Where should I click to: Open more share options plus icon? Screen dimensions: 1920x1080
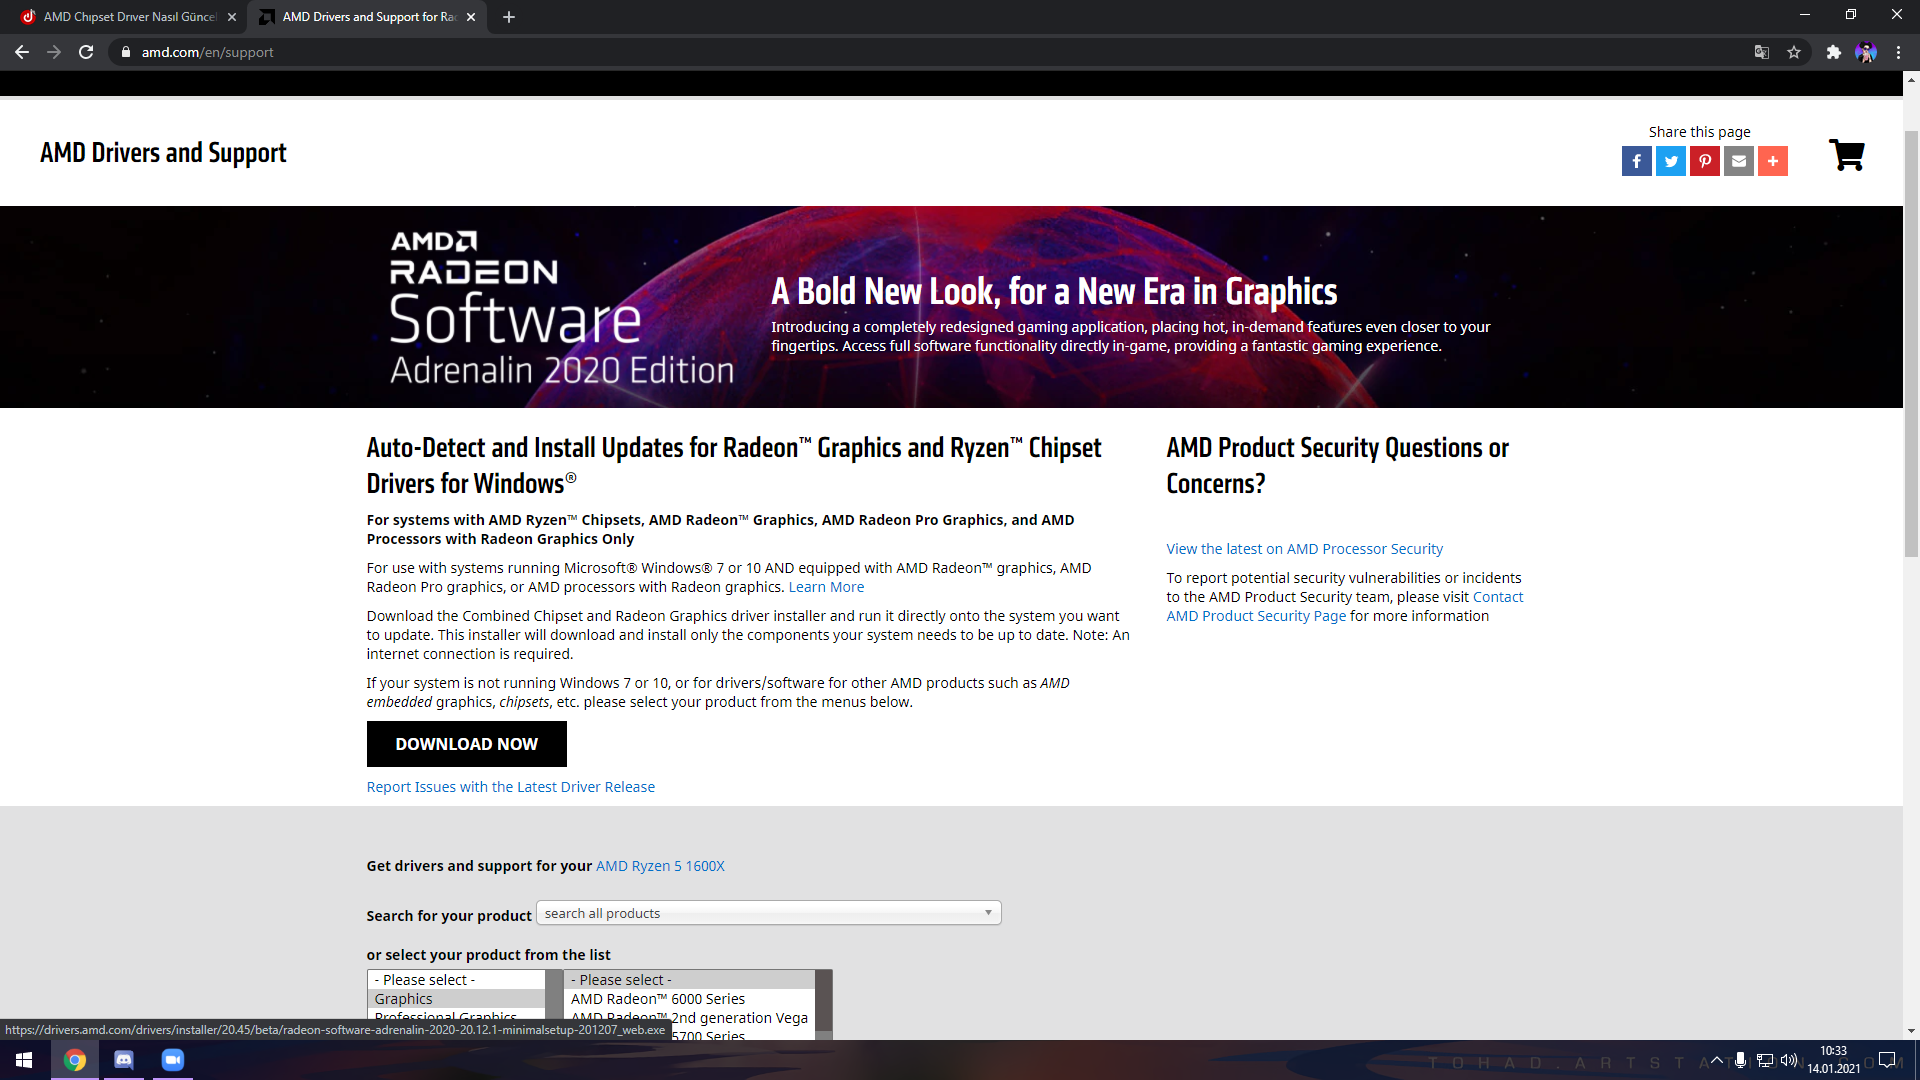coord(1772,161)
